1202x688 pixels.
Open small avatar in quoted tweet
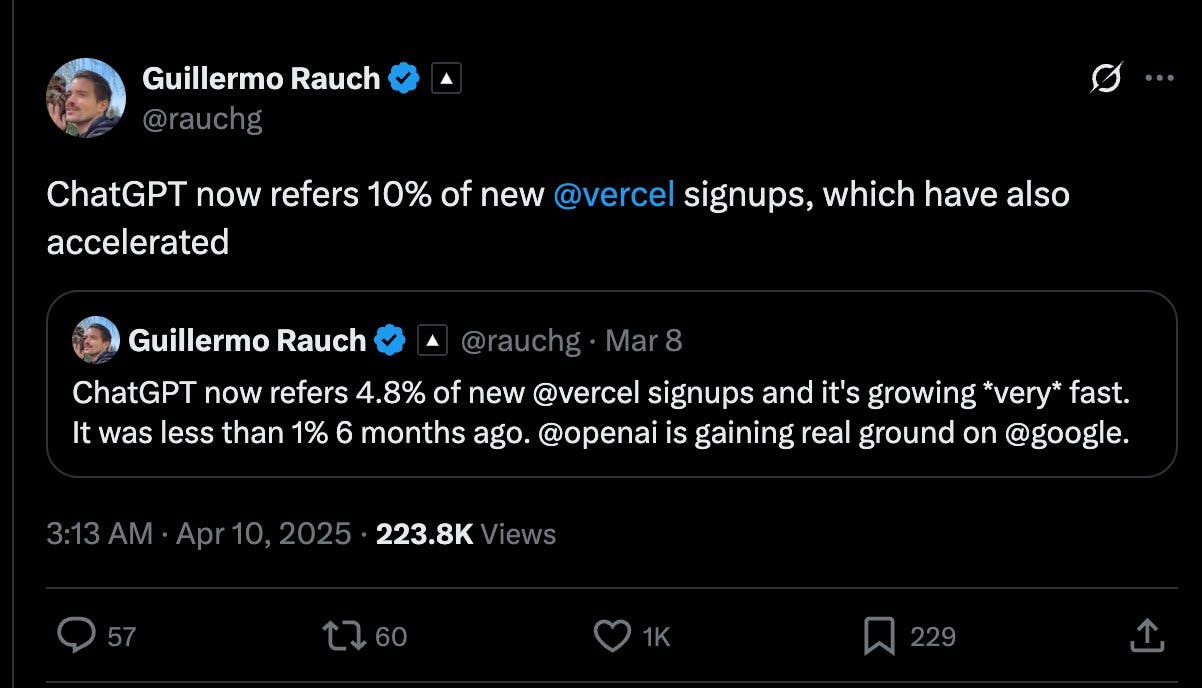point(96,341)
